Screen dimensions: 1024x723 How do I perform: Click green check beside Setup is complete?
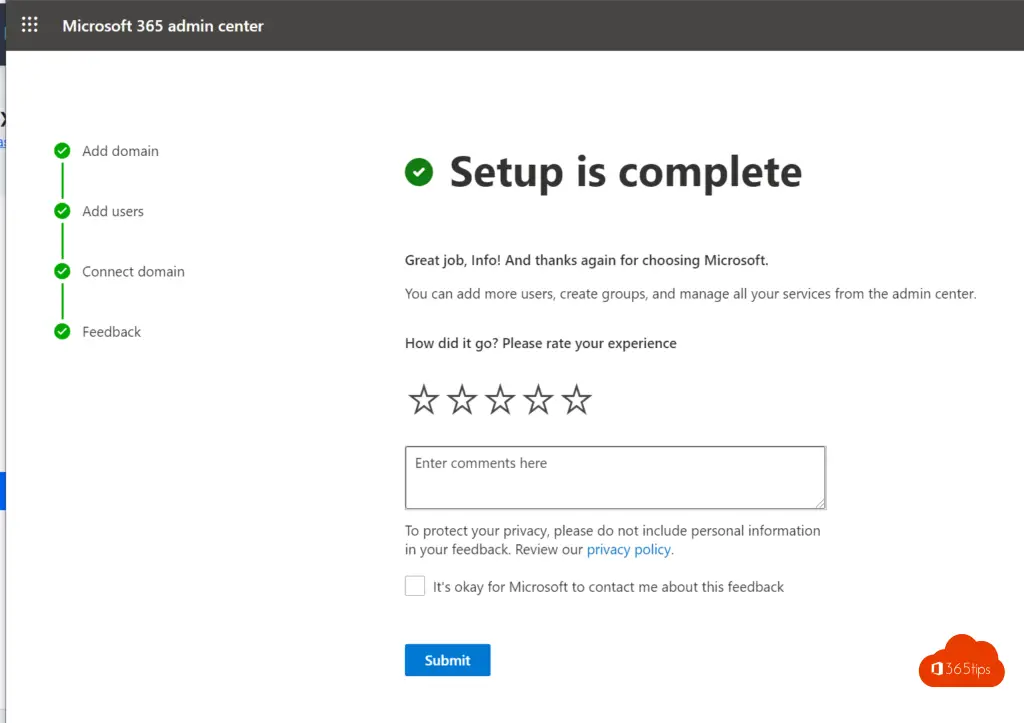pyautogui.click(x=418, y=172)
